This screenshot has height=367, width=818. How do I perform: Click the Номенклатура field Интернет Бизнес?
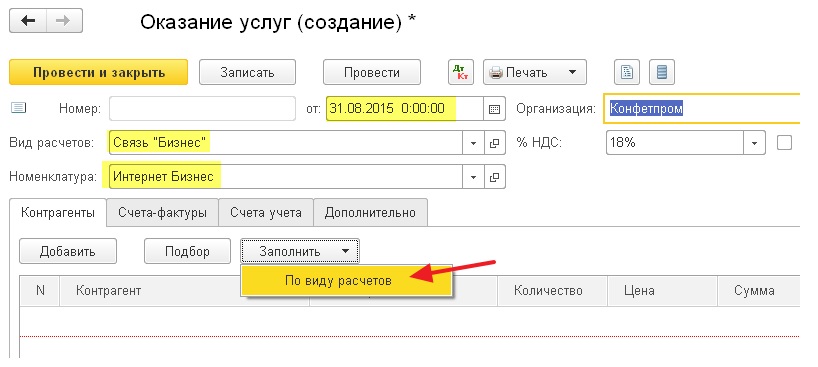pyautogui.click(x=286, y=177)
